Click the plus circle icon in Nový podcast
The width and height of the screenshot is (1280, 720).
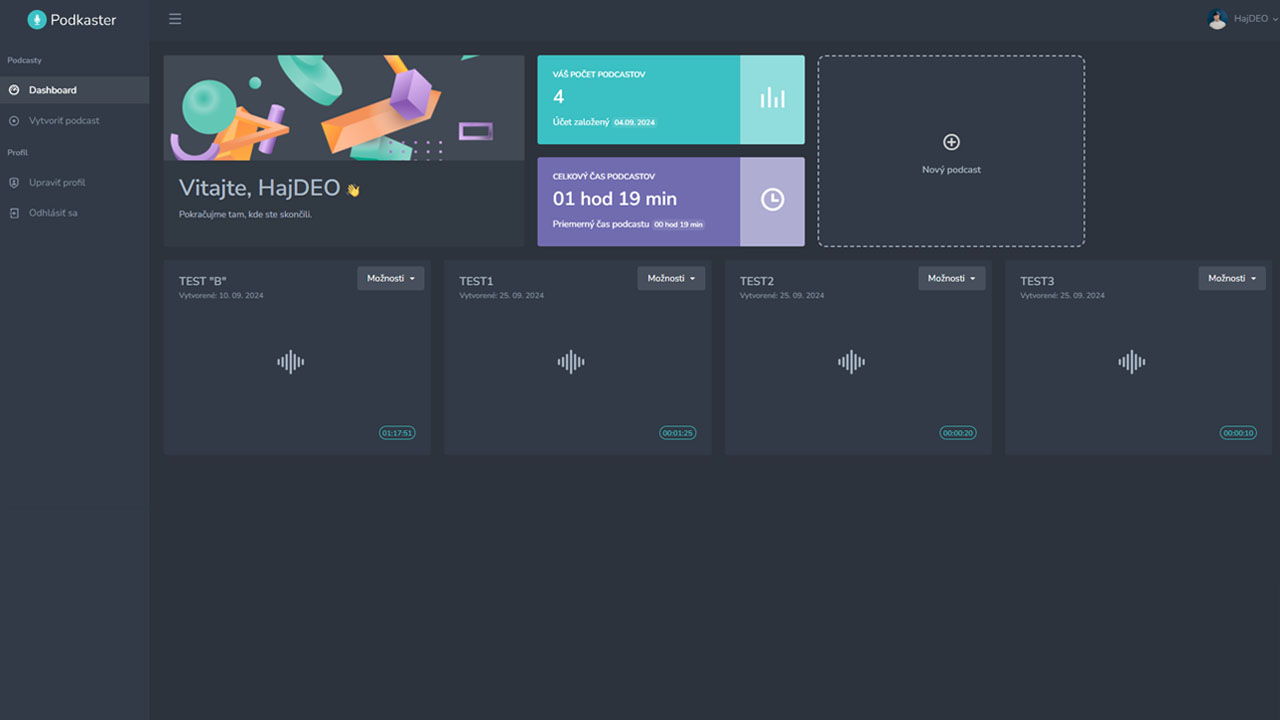pyautogui.click(x=951, y=142)
